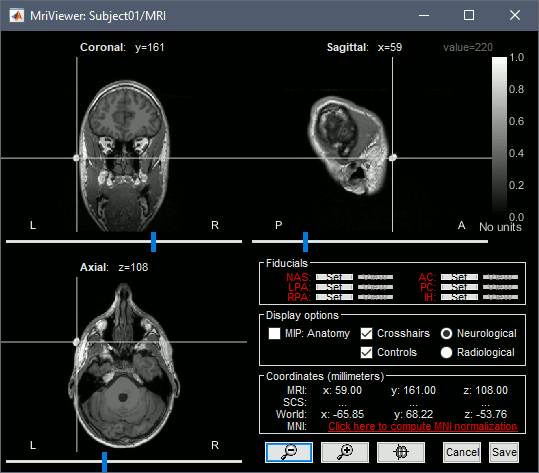This screenshot has height=473, width=539.
Task: Click the World y: 68.22 coordinate
Action: [413, 414]
